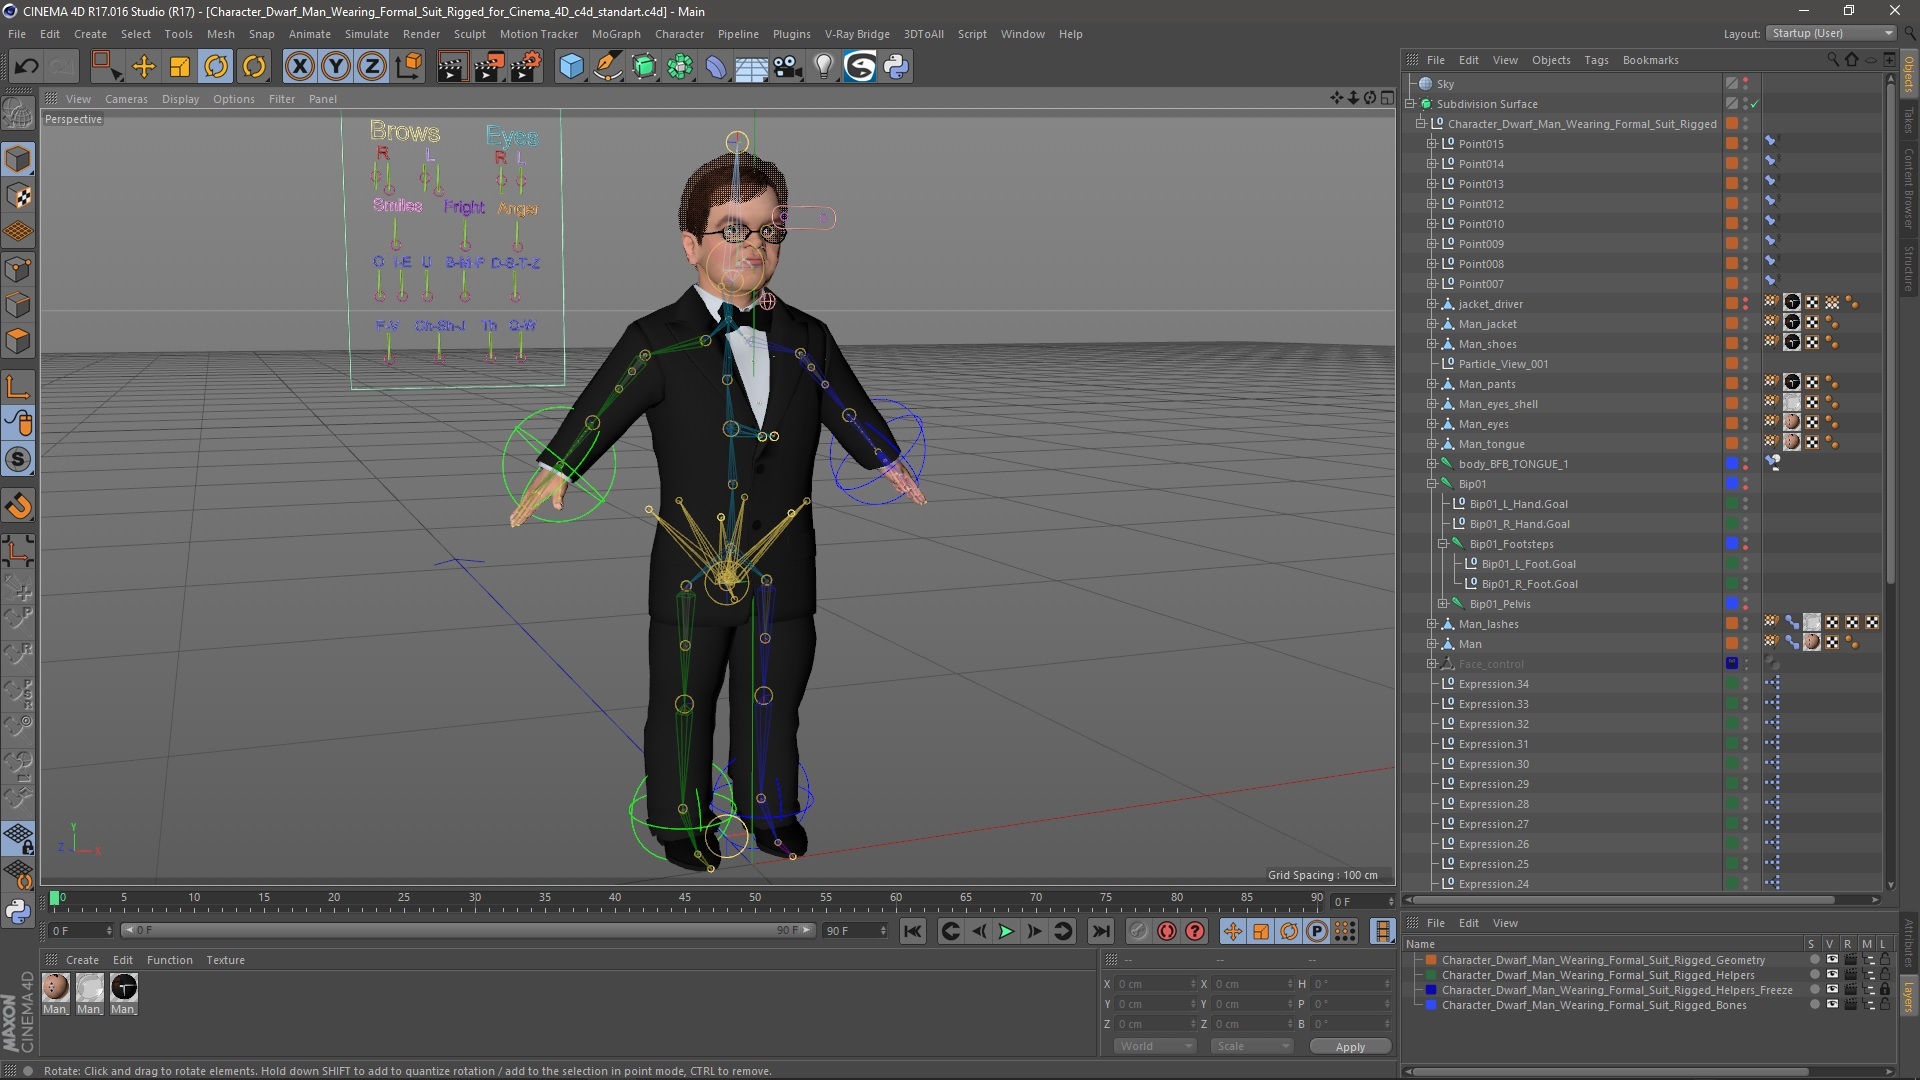Select Texture mode icon
The width and height of the screenshot is (1920, 1080).
pyautogui.click(x=18, y=196)
